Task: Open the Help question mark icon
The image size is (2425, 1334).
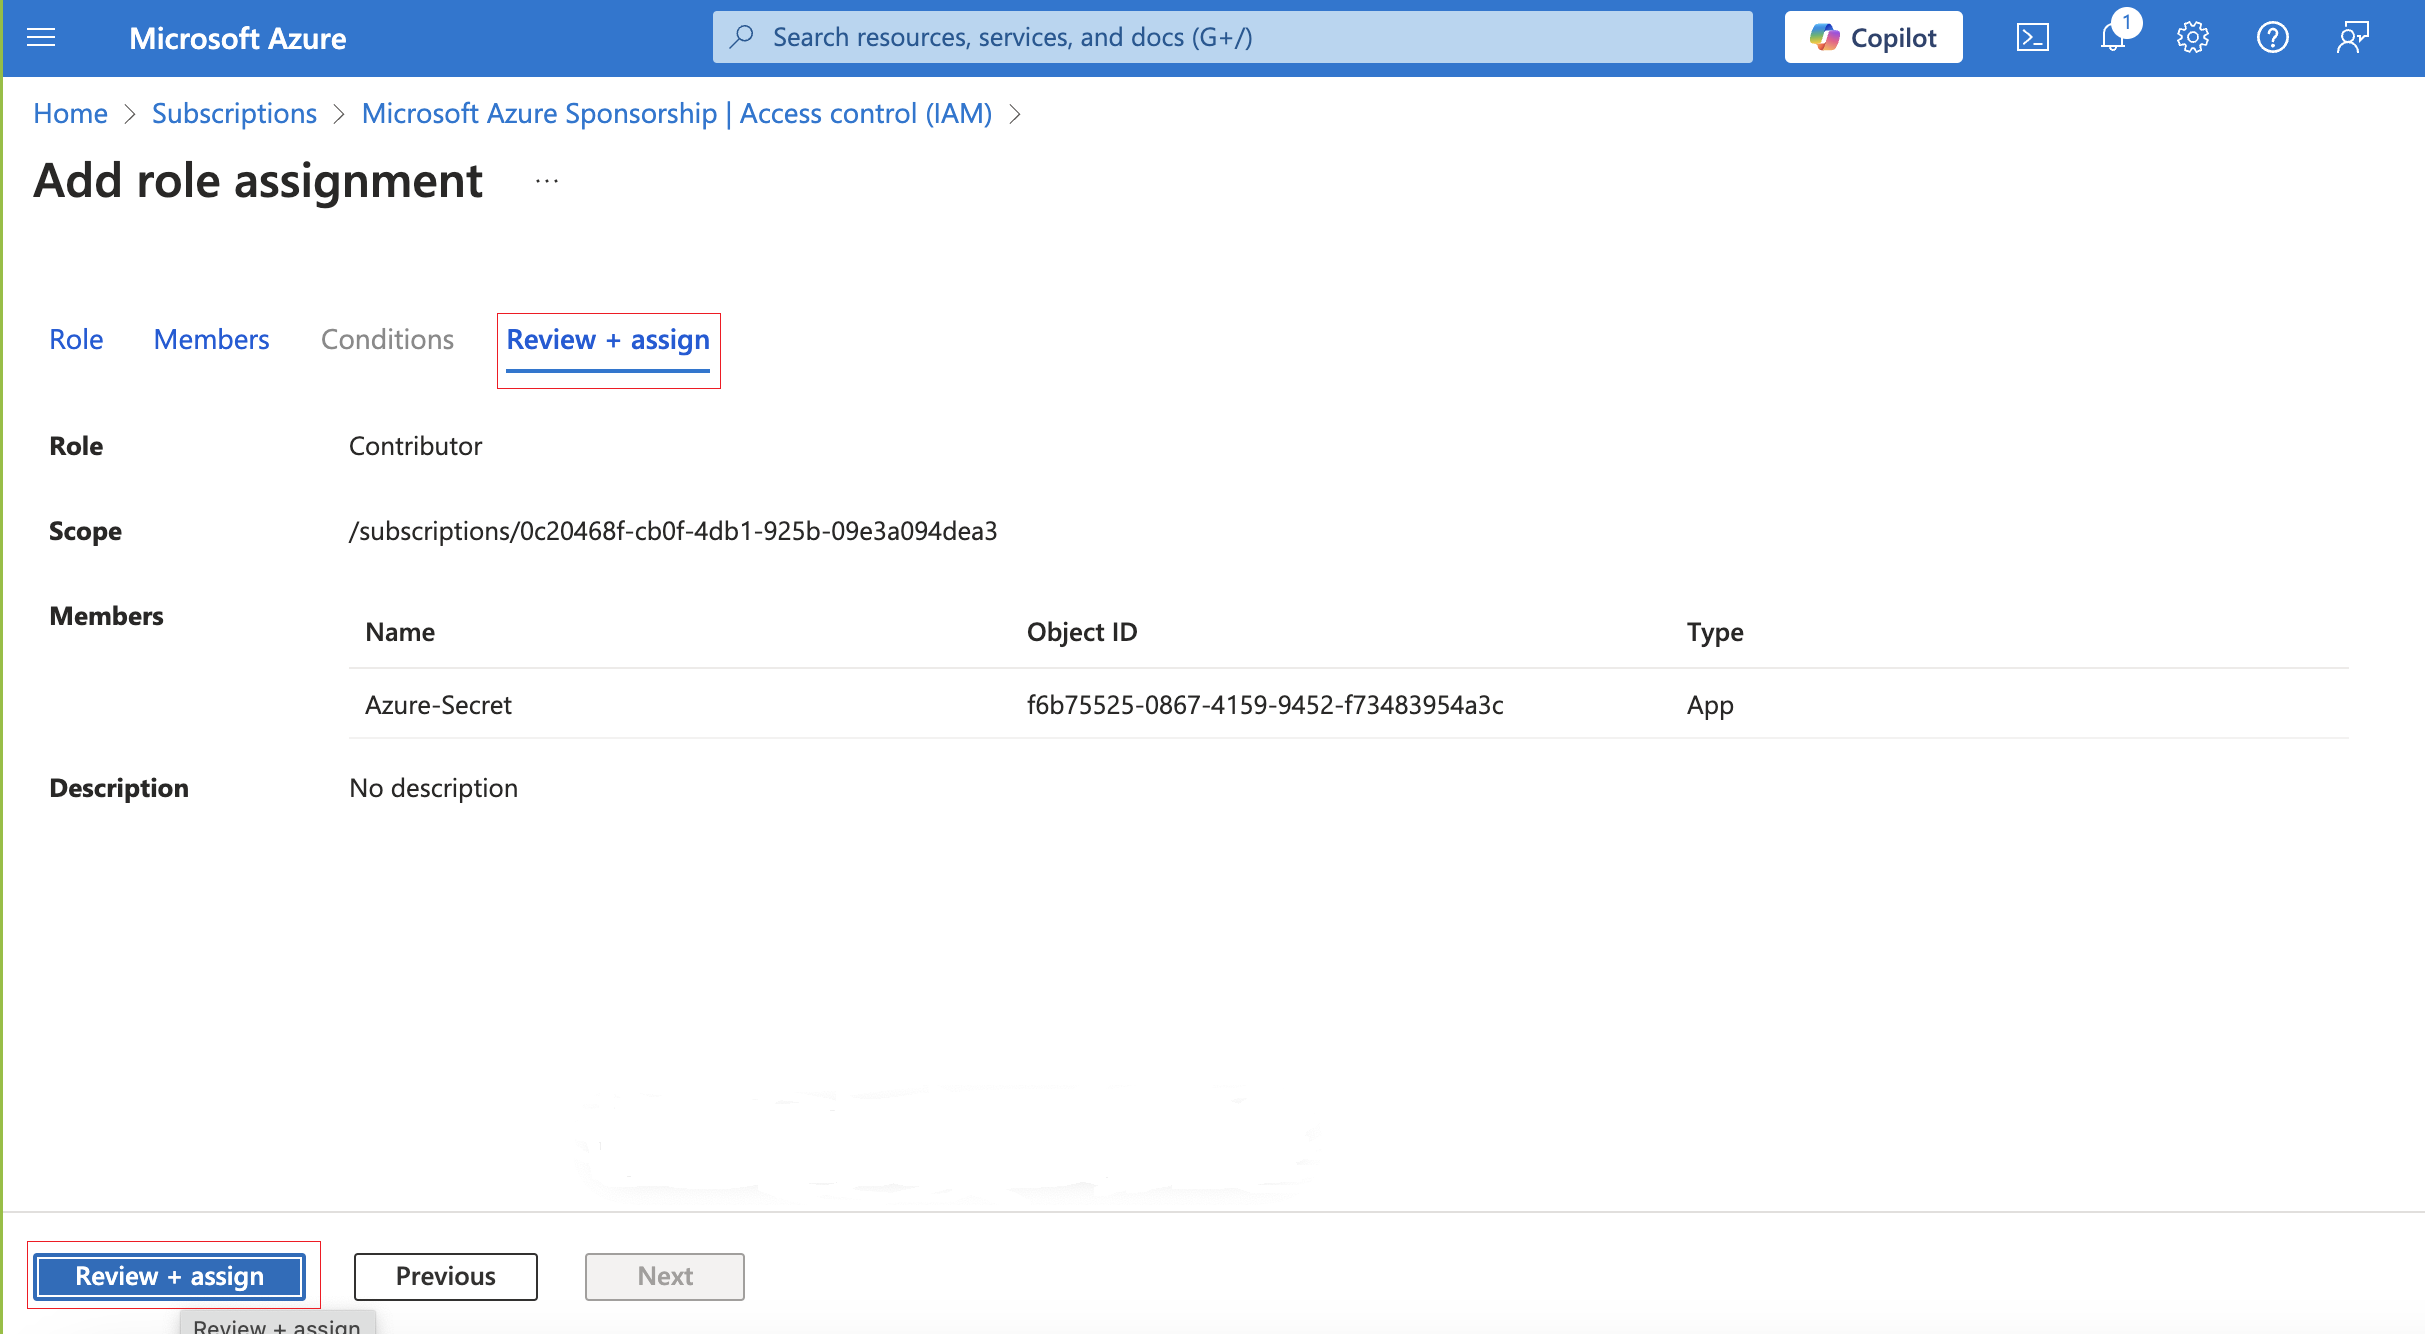Action: point(2272,38)
